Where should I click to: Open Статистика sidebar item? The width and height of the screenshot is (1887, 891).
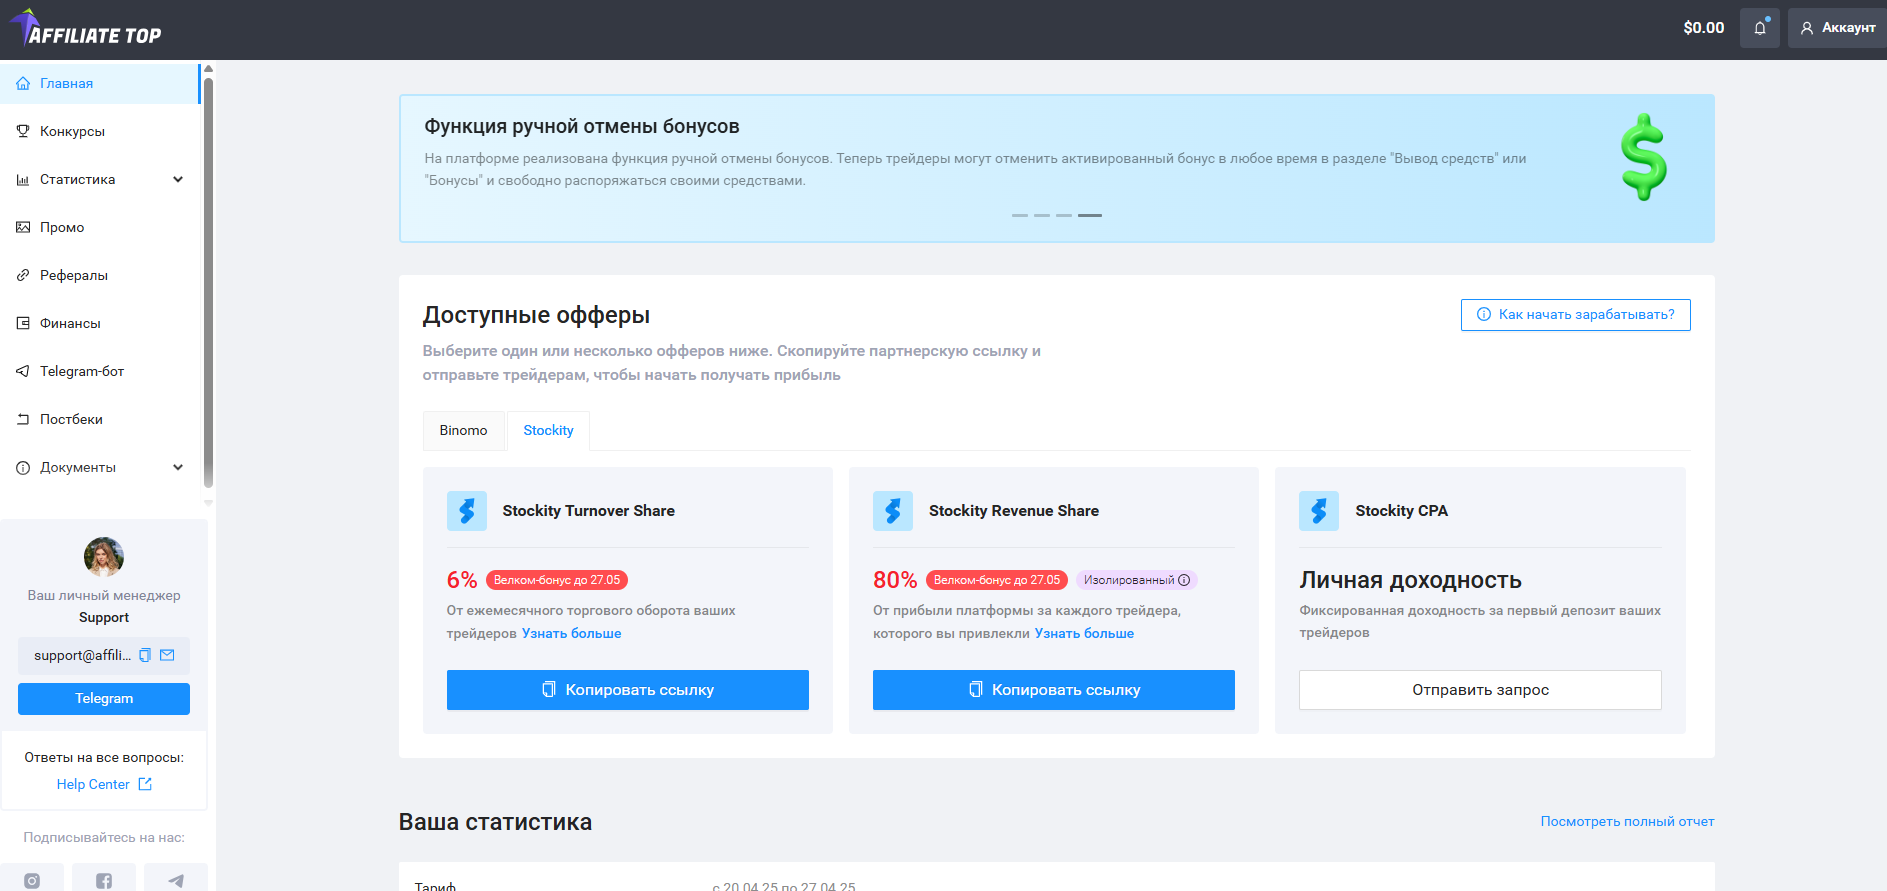tap(100, 179)
